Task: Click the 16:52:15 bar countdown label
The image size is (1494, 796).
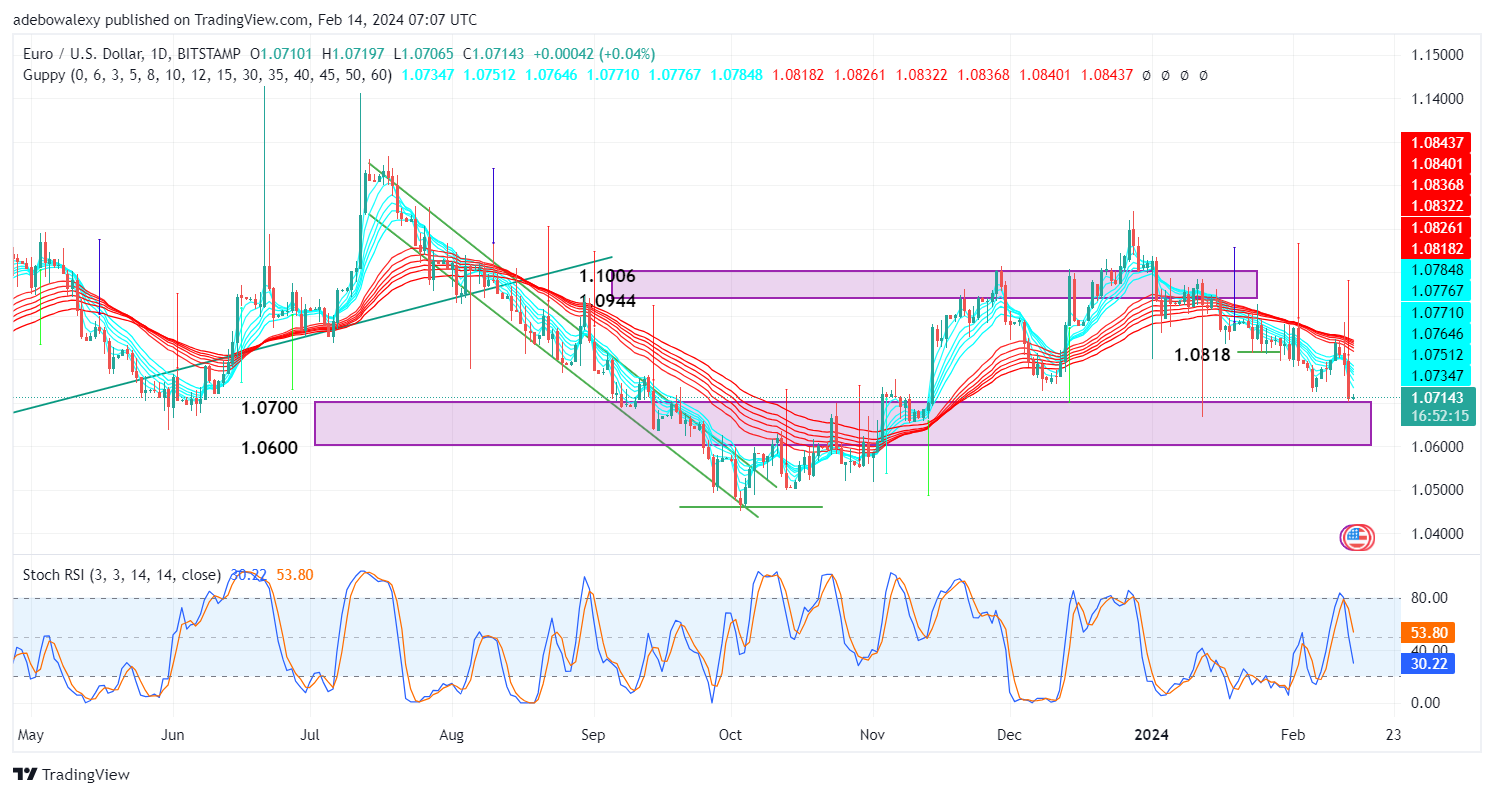Action: 1438,416
